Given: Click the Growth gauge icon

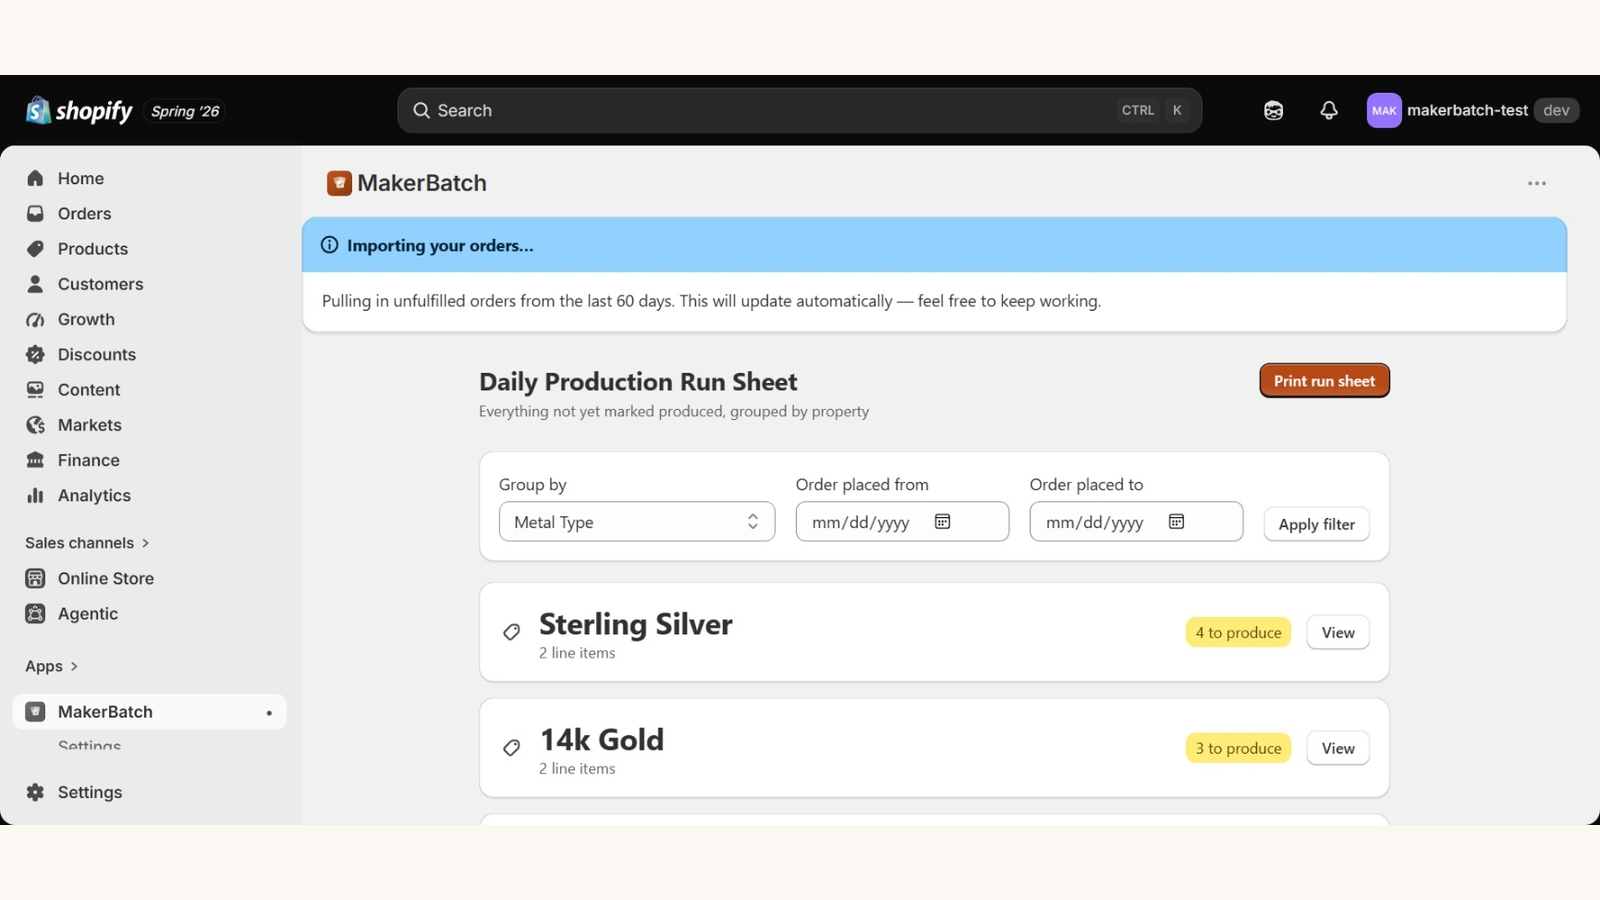Looking at the screenshot, I should click(x=35, y=319).
